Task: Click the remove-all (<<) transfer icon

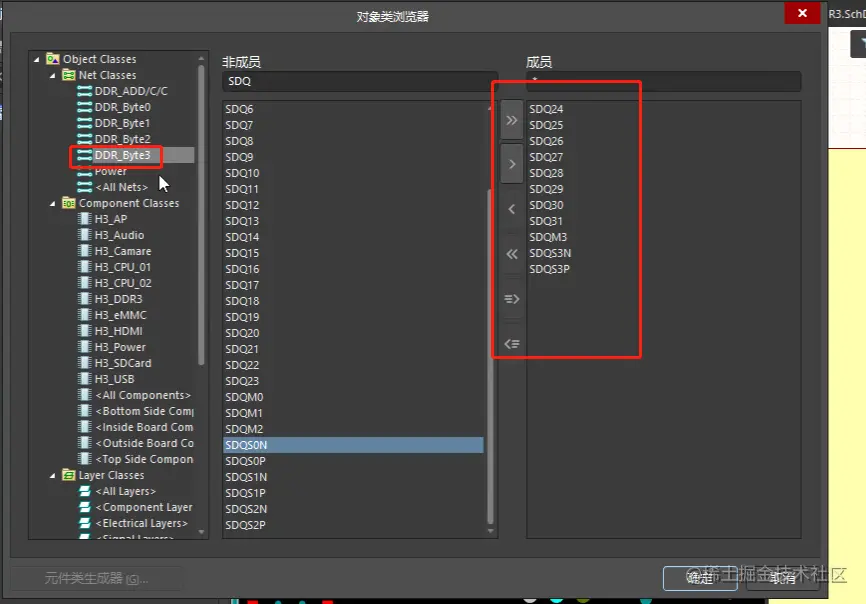Action: coord(511,254)
